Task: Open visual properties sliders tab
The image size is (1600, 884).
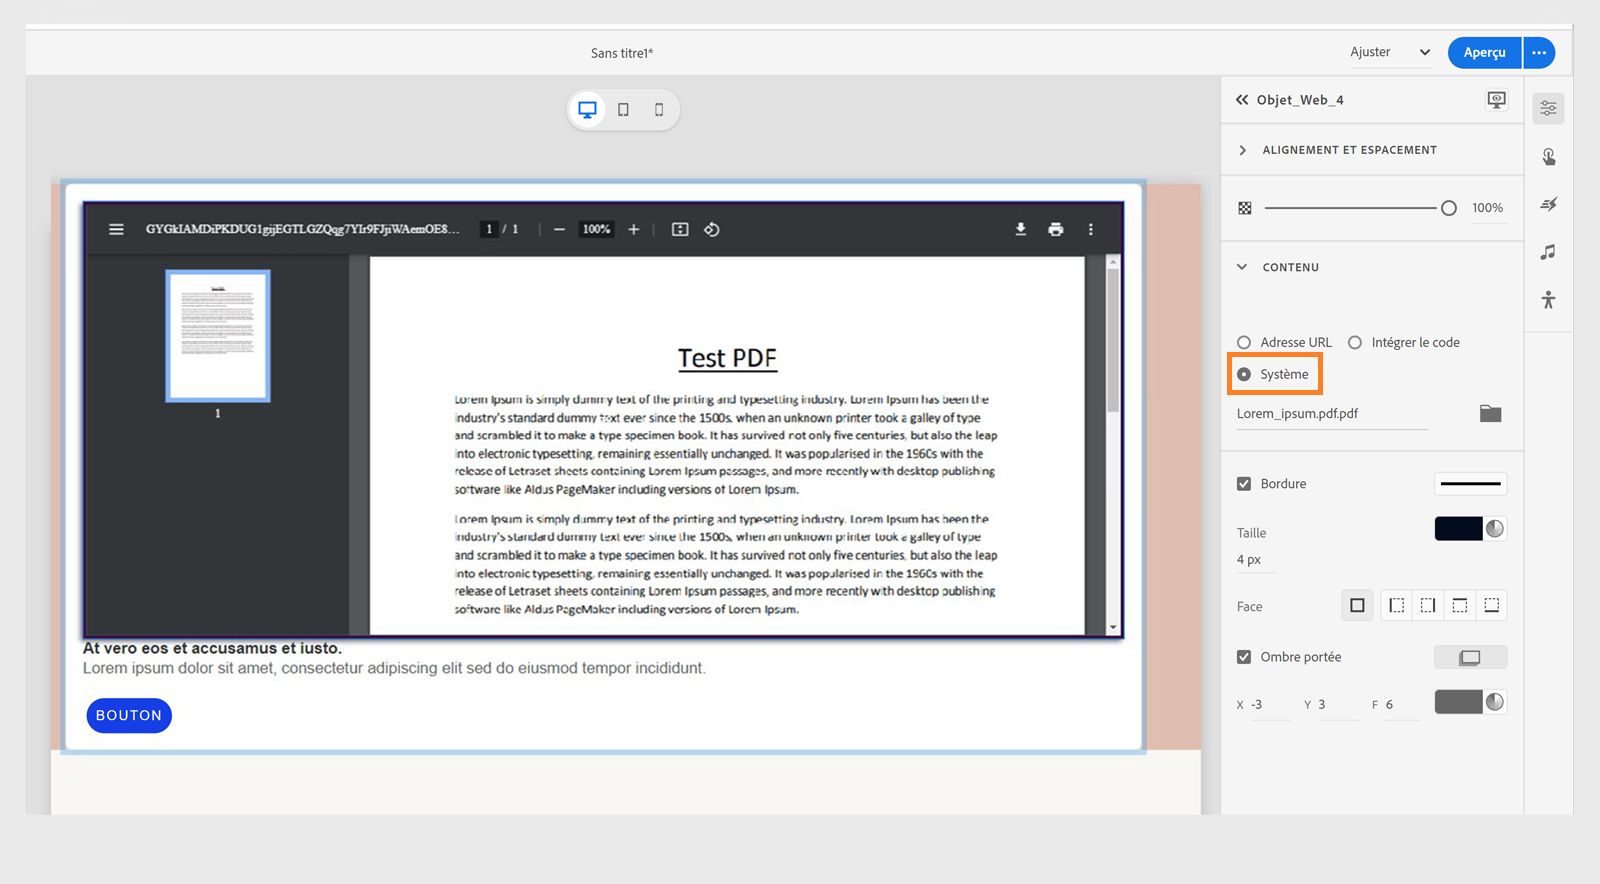Action: point(1548,108)
